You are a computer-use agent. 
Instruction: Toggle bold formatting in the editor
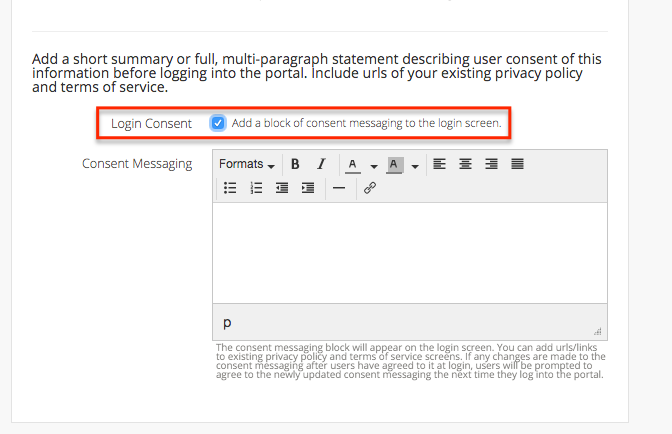click(x=295, y=164)
